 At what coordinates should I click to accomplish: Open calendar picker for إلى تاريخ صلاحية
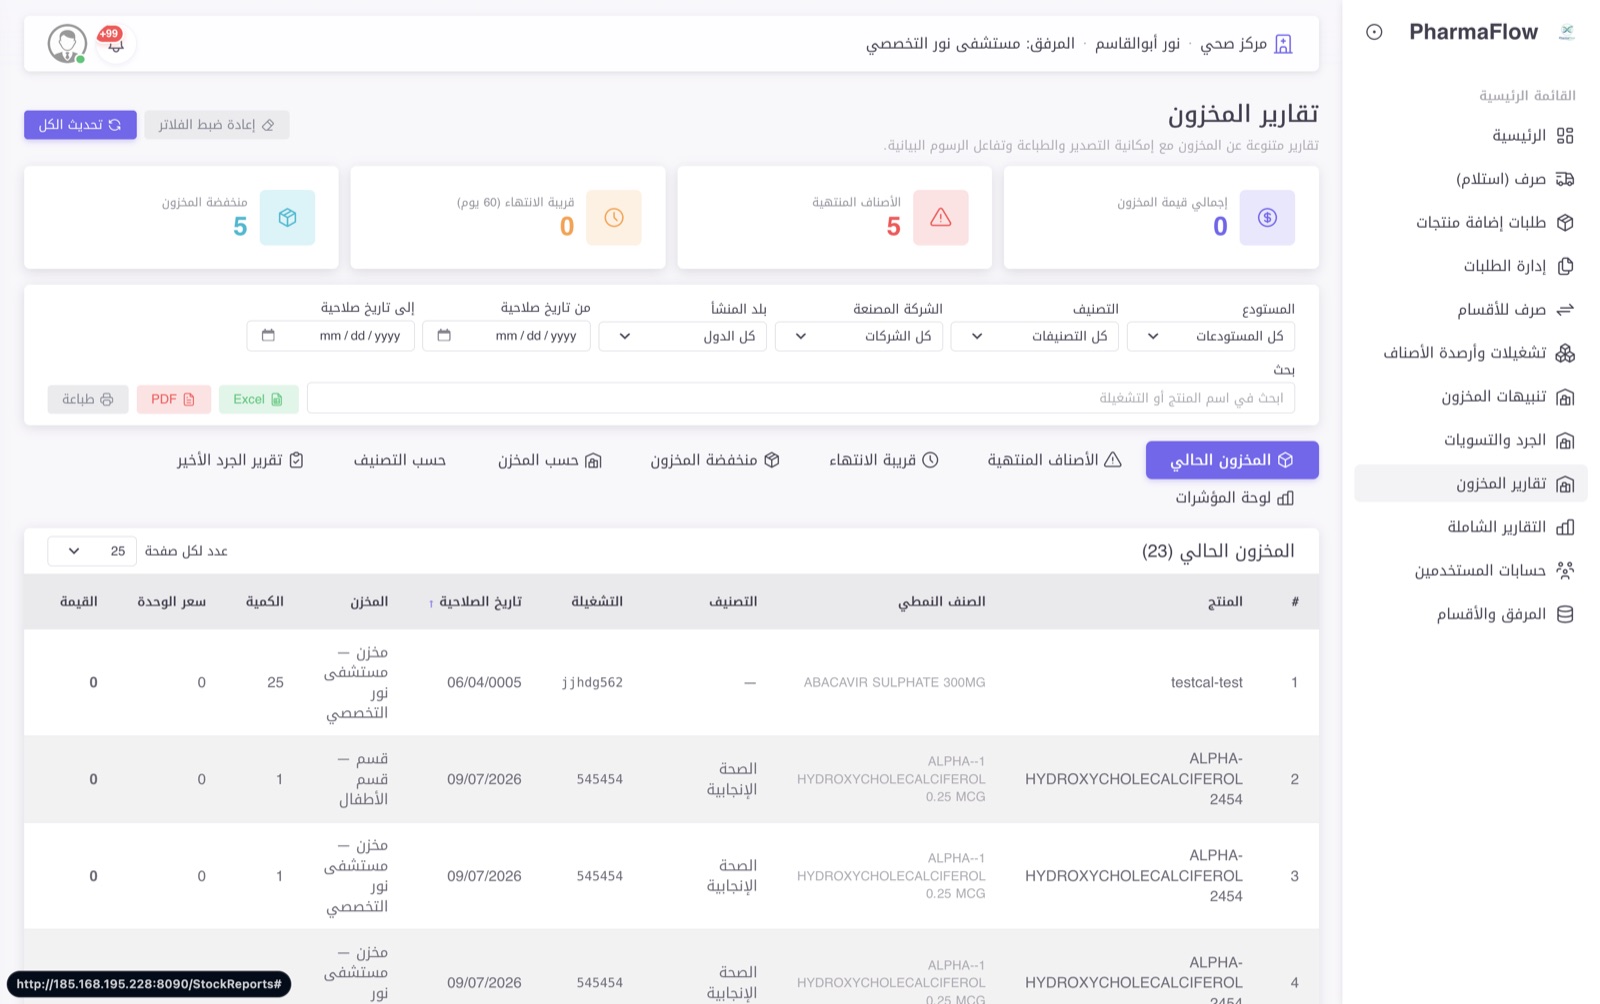click(x=268, y=336)
